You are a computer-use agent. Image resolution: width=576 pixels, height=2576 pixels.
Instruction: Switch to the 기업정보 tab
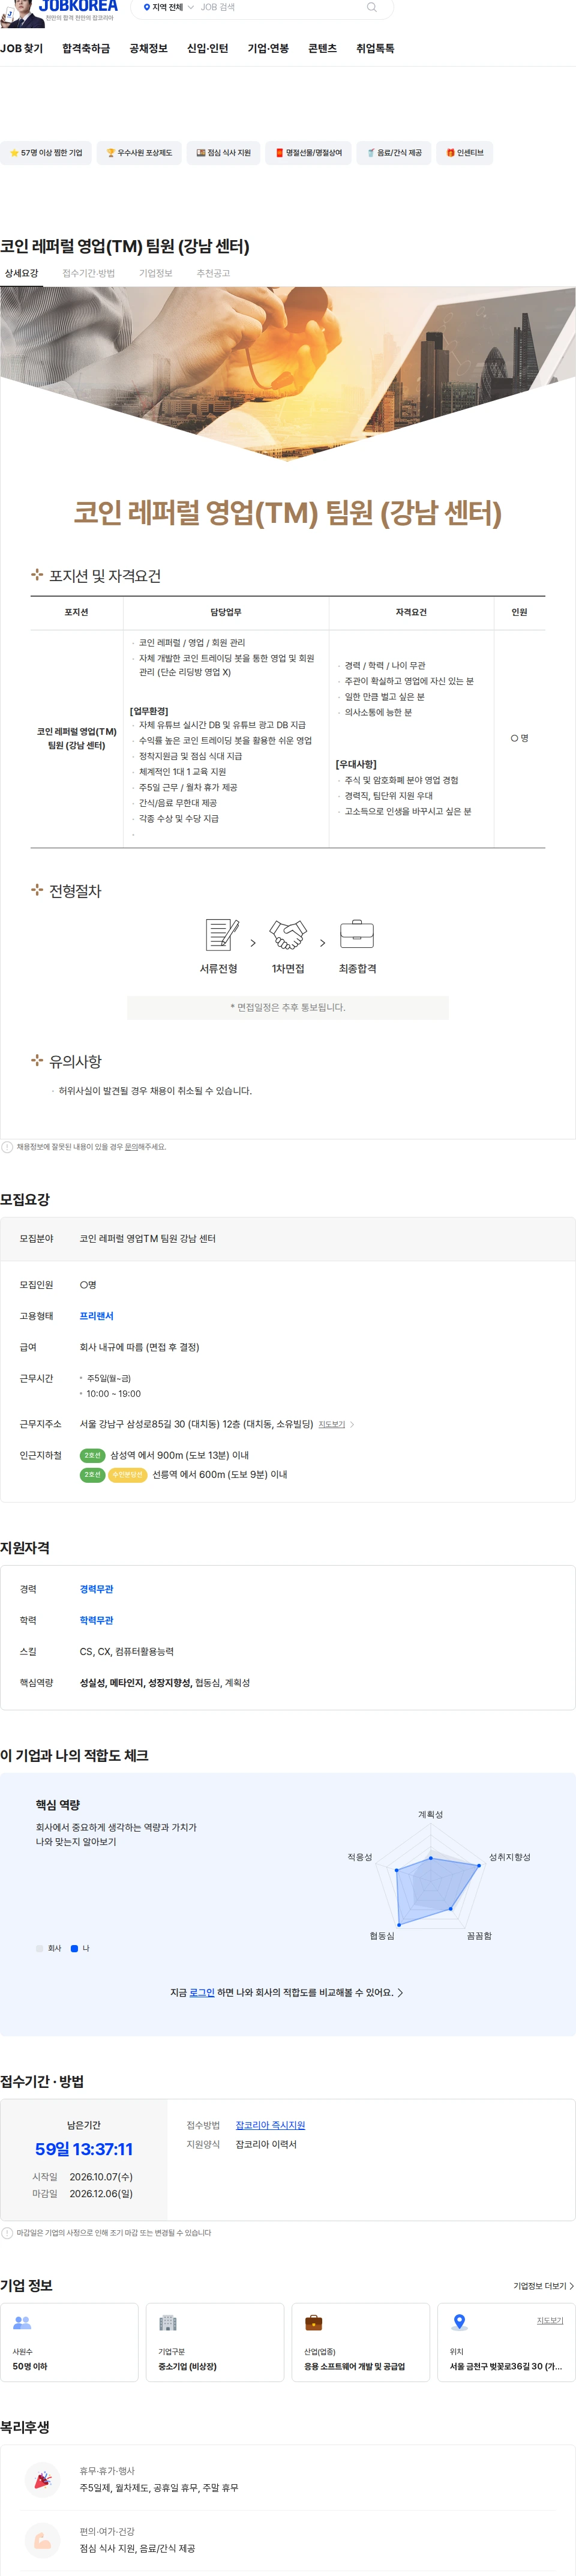pos(156,273)
